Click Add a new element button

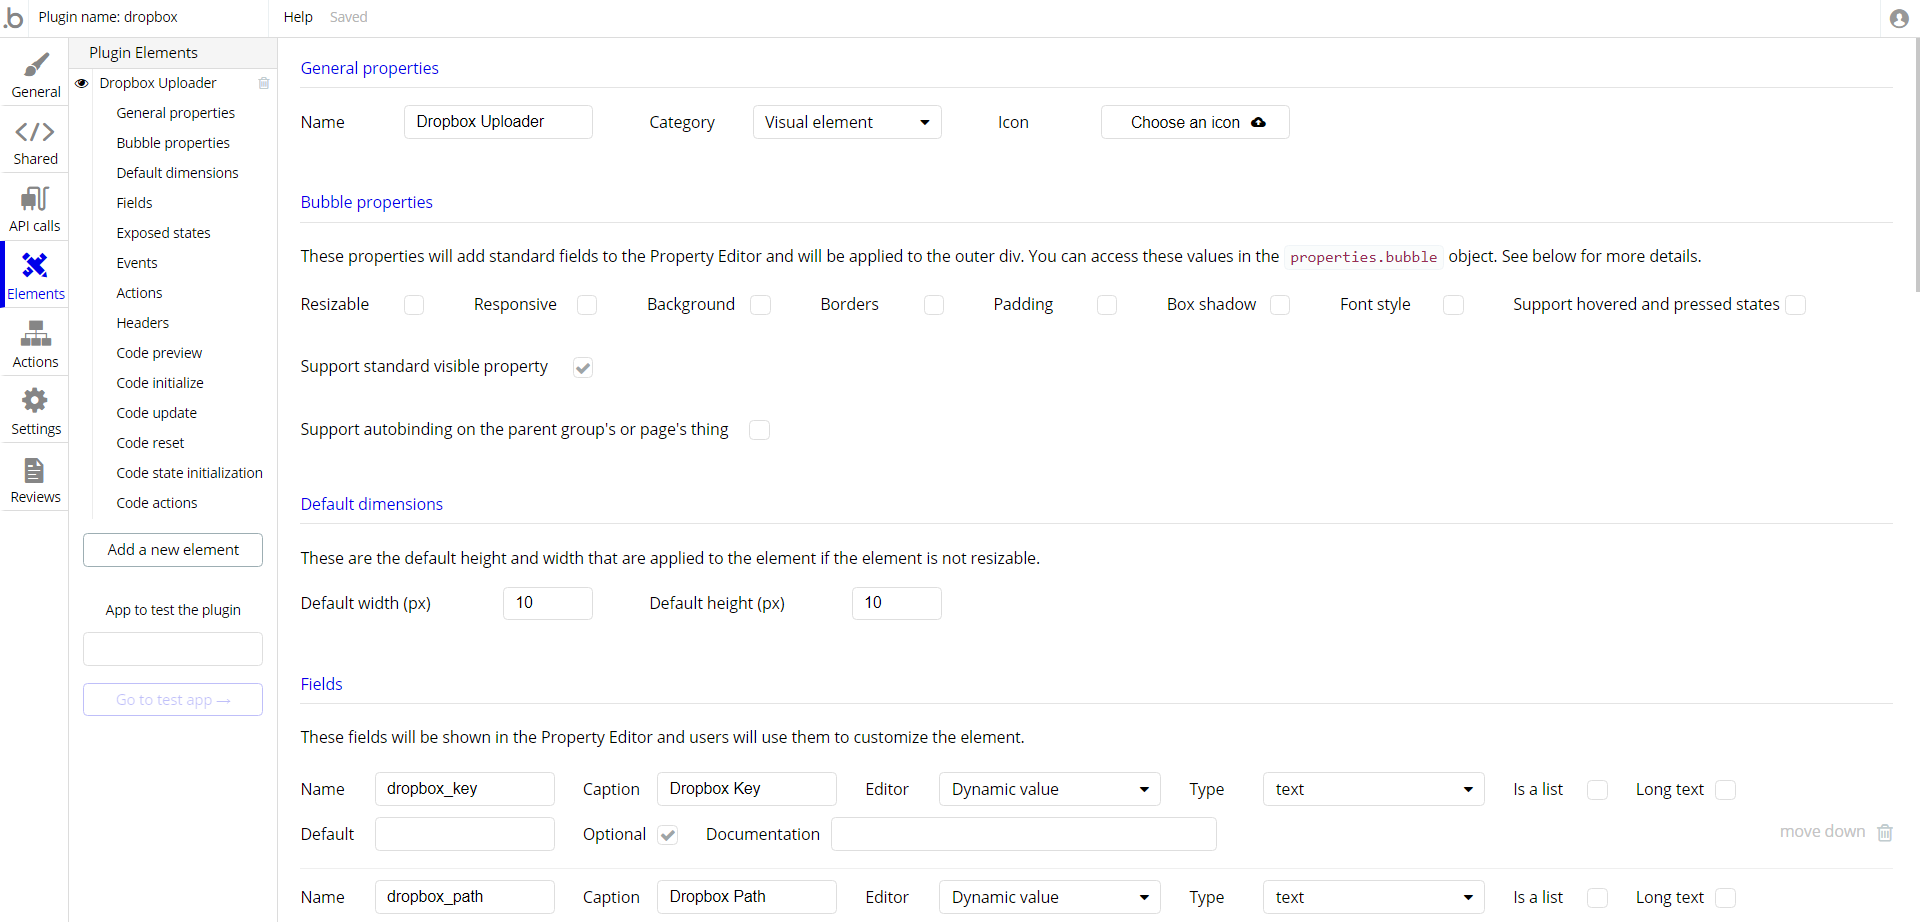173,550
